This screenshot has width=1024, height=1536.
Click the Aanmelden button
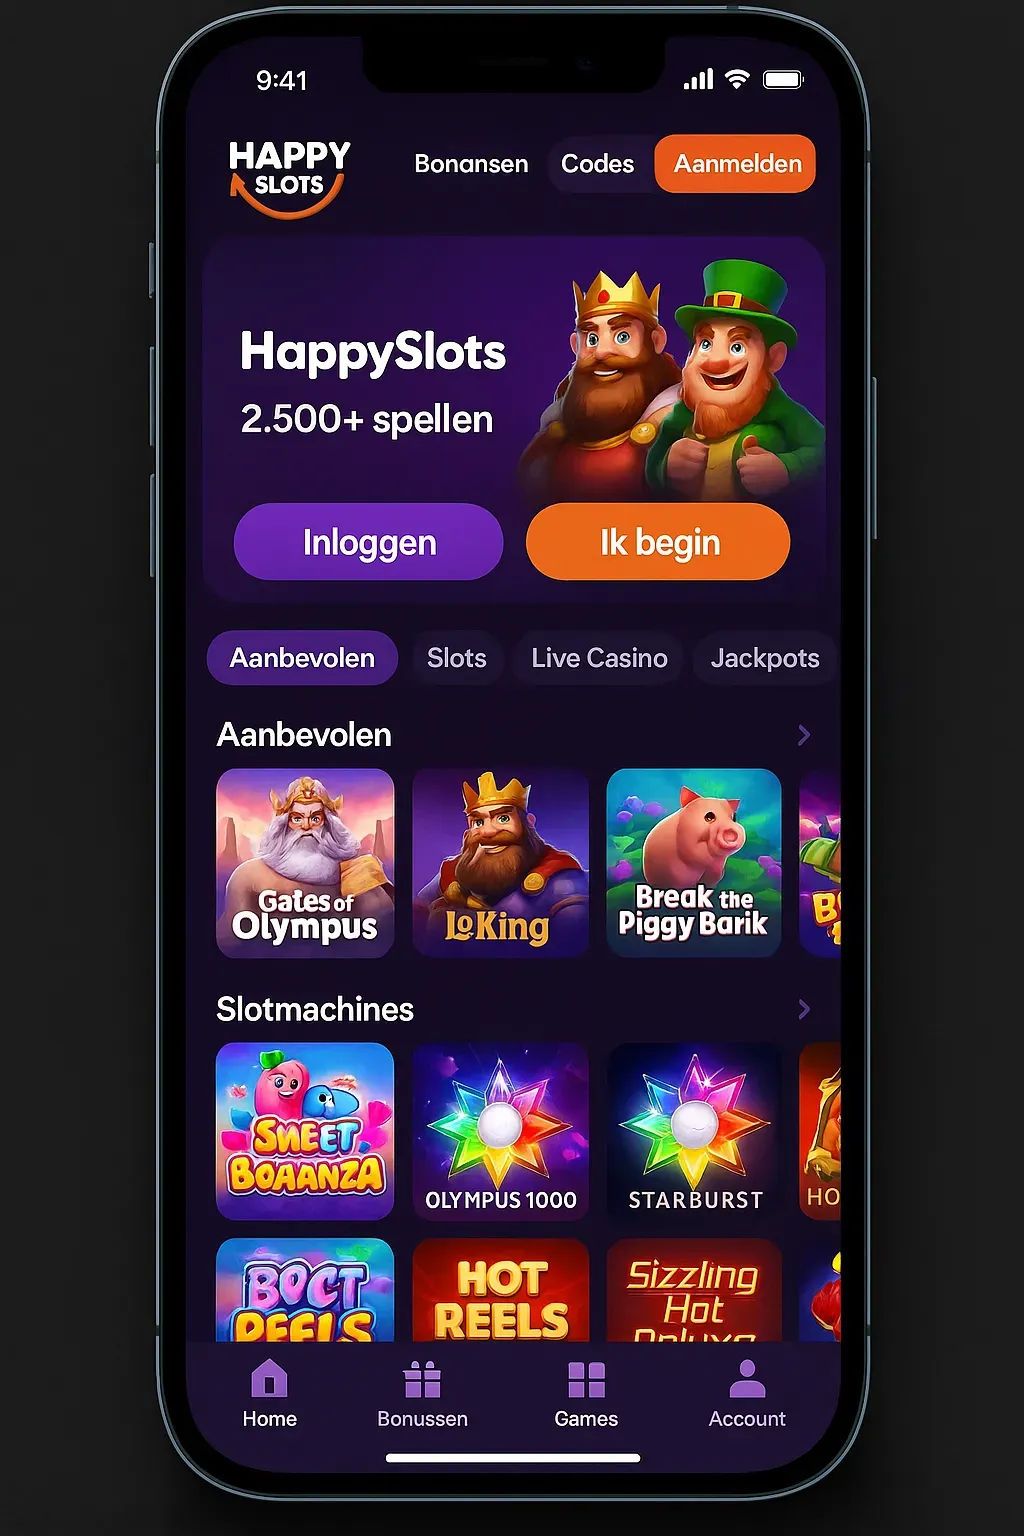736,164
